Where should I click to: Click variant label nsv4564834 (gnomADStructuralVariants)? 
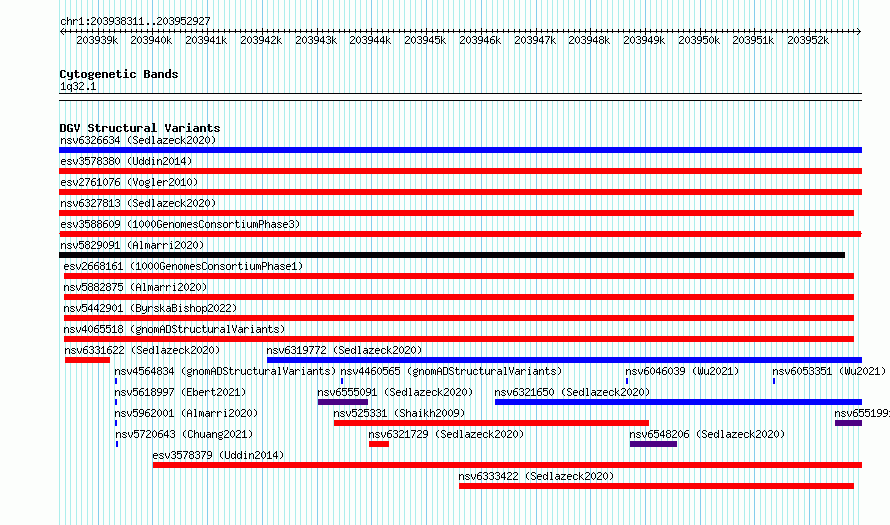point(225,371)
